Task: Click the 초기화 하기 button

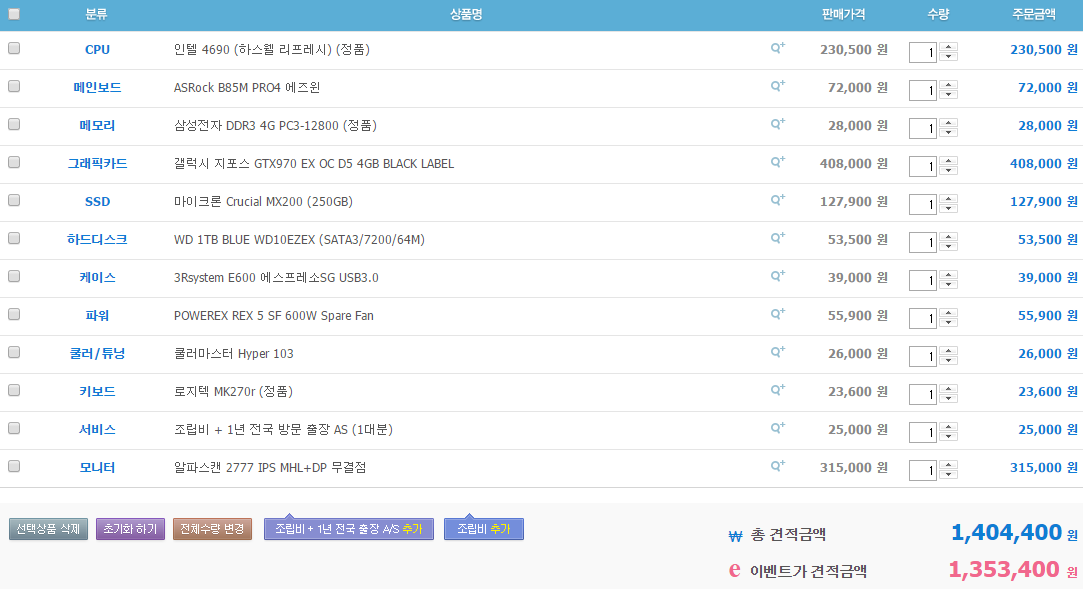Action: 131,529
